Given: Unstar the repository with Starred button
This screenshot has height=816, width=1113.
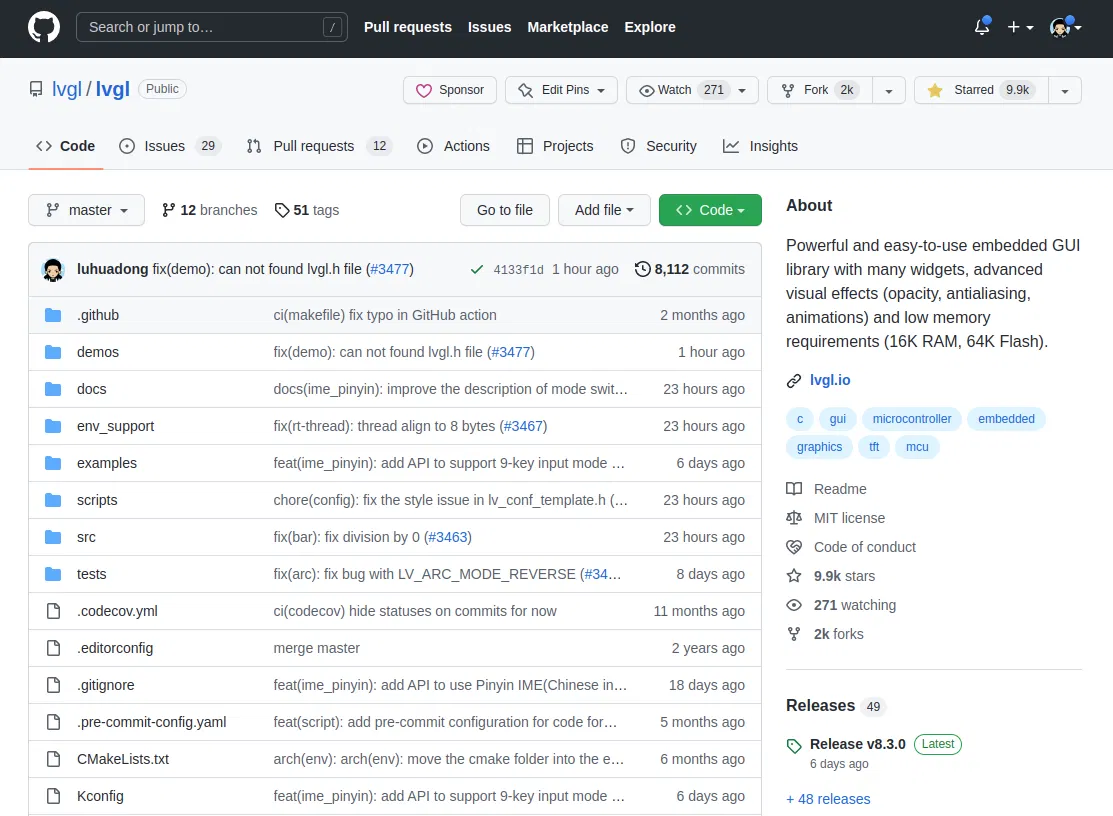Looking at the screenshot, I should pos(981,90).
